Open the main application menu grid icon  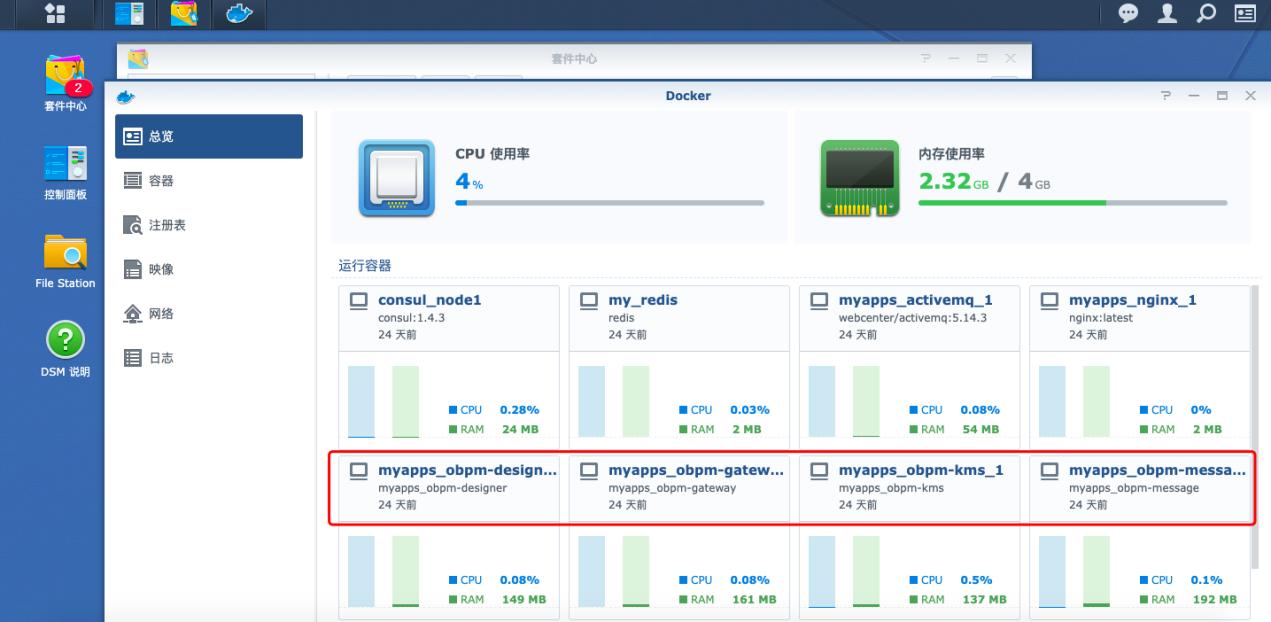(x=53, y=13)
